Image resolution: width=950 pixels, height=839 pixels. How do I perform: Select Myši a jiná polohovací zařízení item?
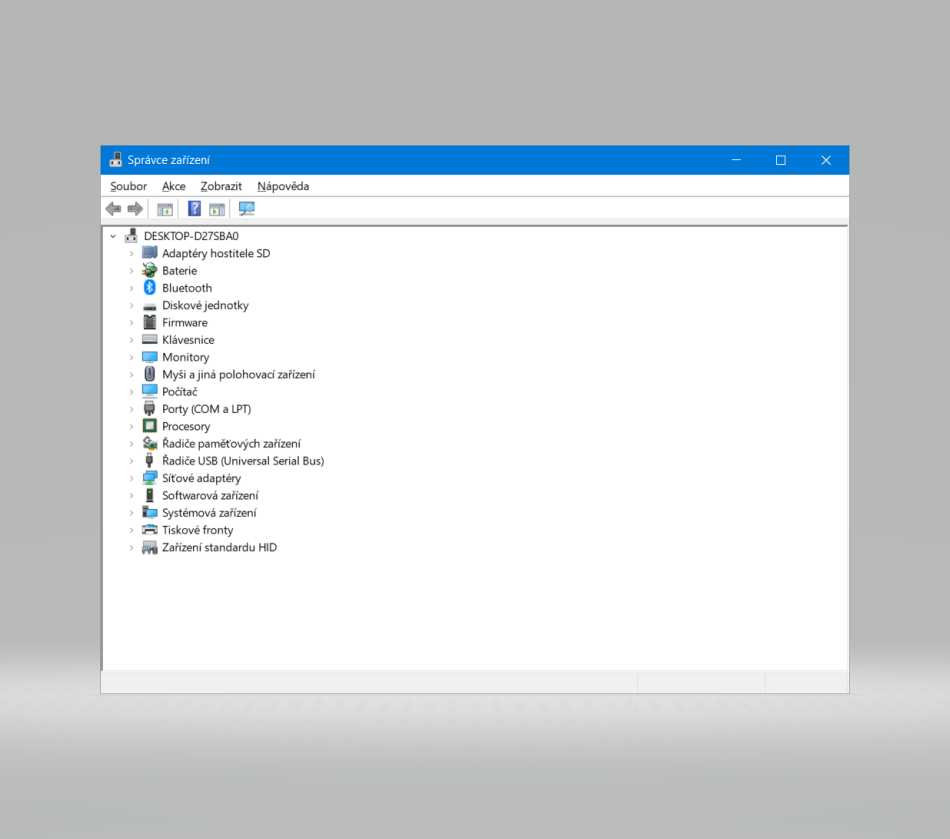[x=238, y=375]
